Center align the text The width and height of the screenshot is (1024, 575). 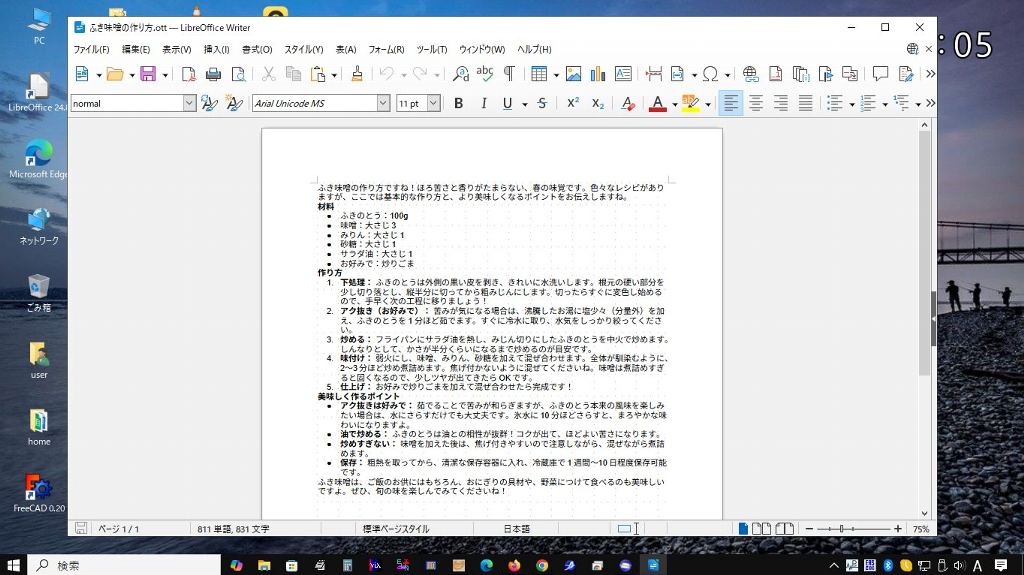pyautogui.click(x=756, y=103)
